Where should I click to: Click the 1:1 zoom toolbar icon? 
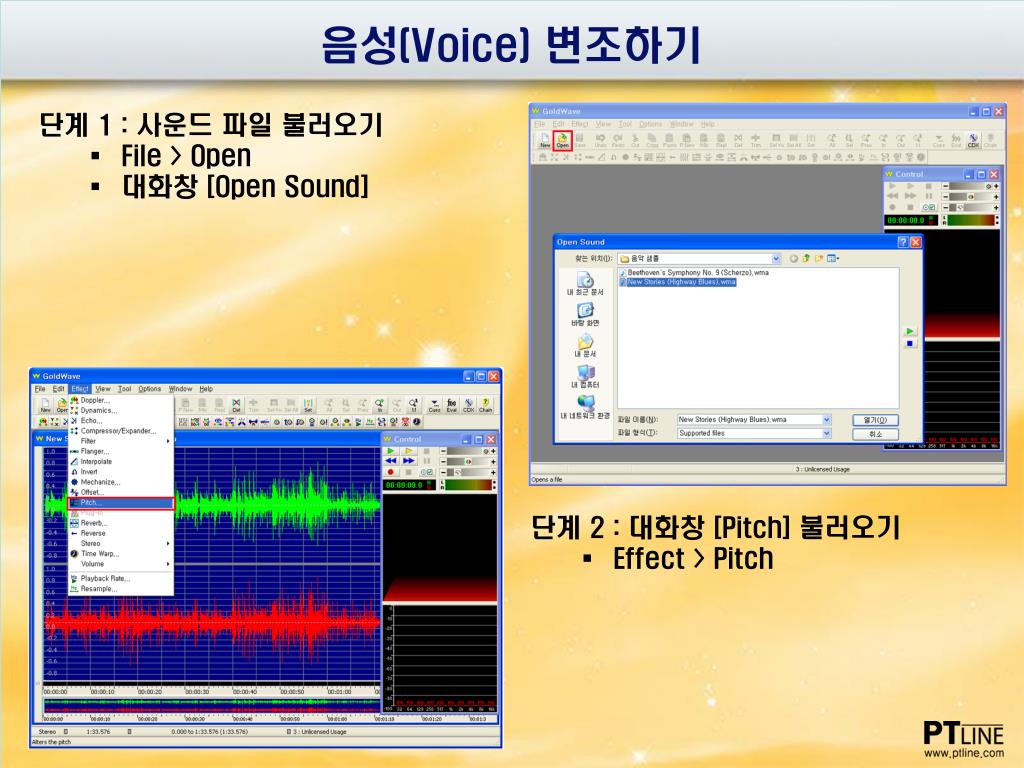pyautogui.click(x=413, y=406)
